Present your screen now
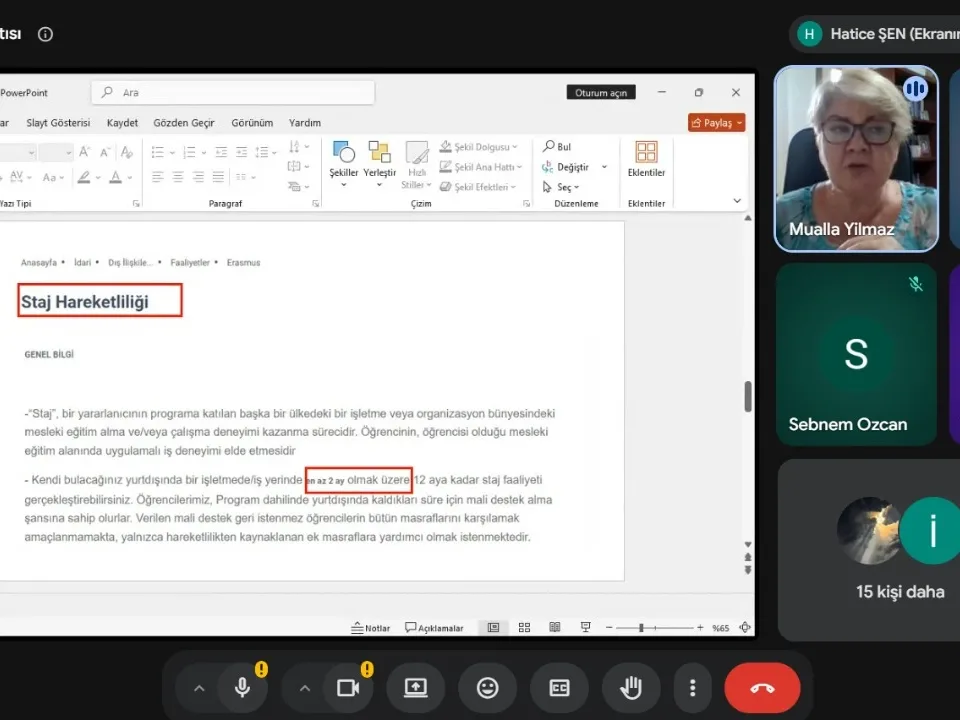 416,688
